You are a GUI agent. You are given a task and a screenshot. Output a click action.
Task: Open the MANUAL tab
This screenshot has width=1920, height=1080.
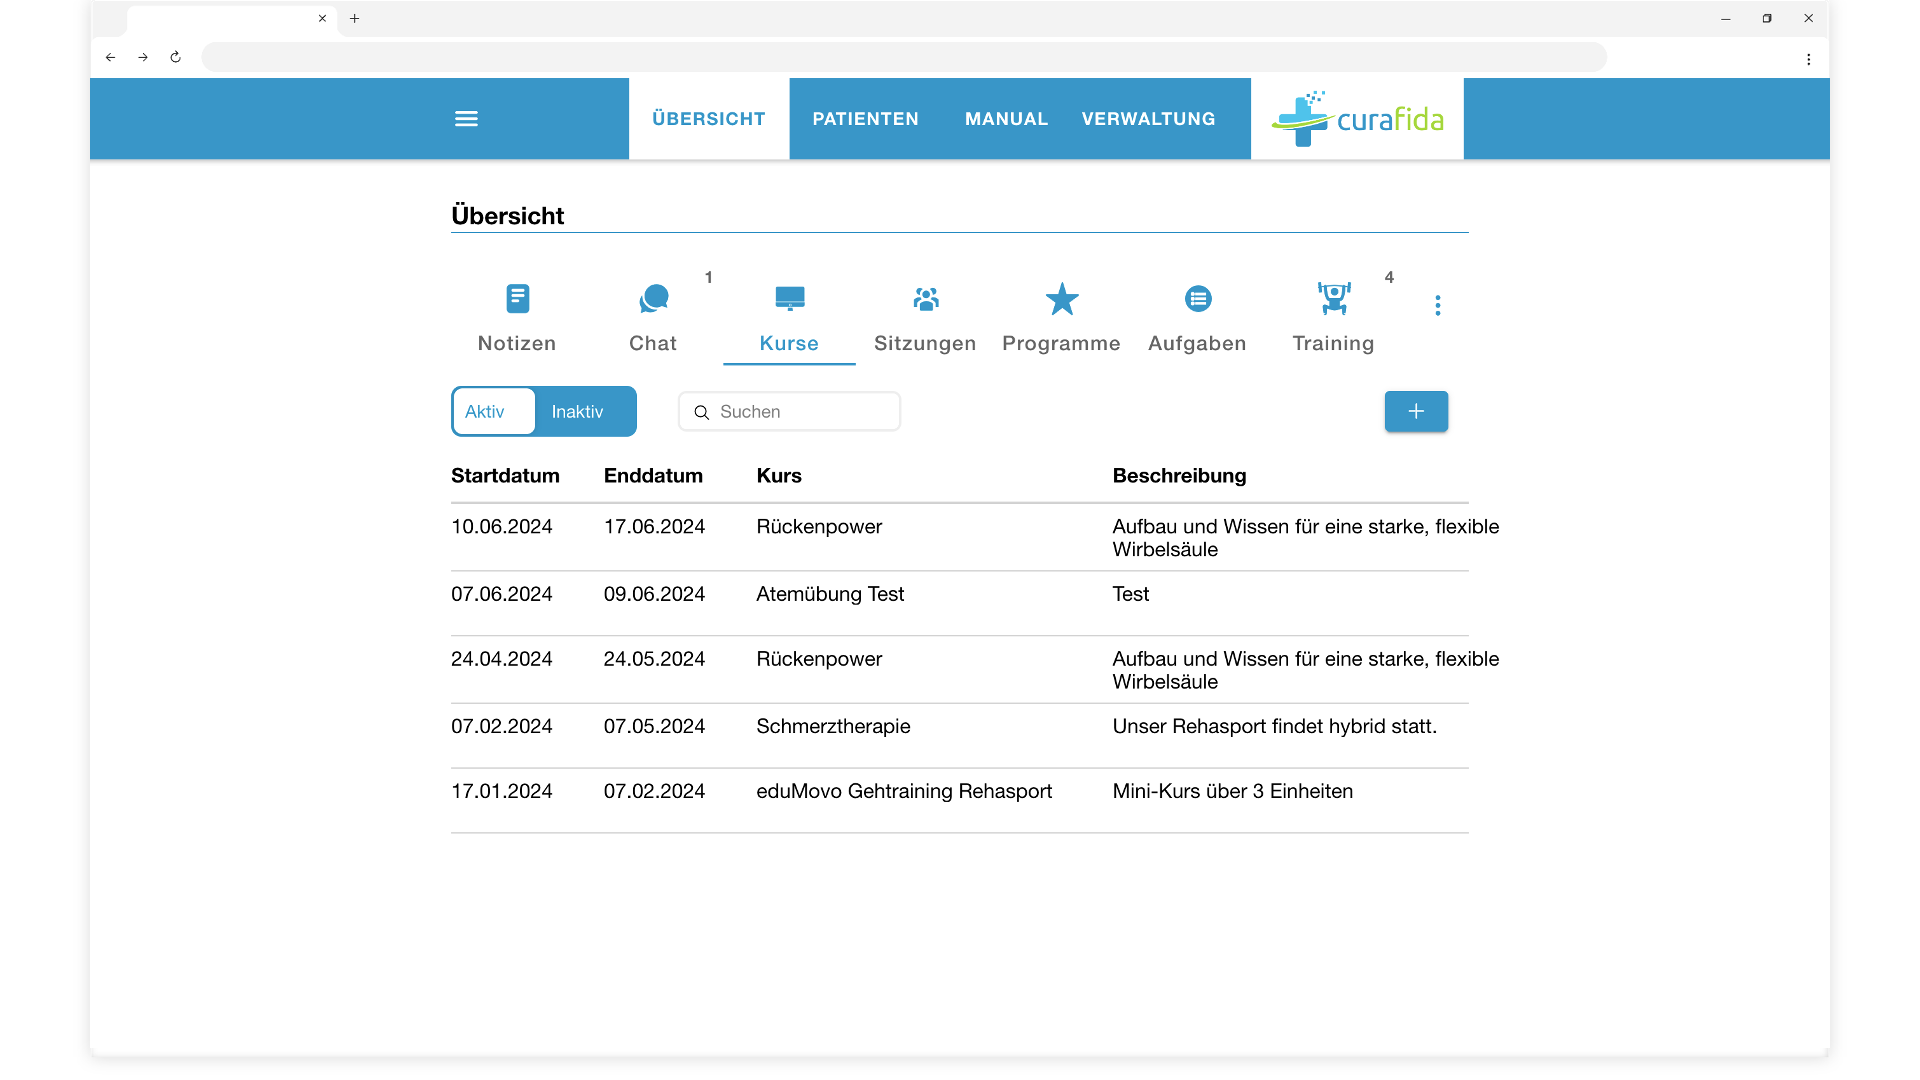(x=1006, y=119)
